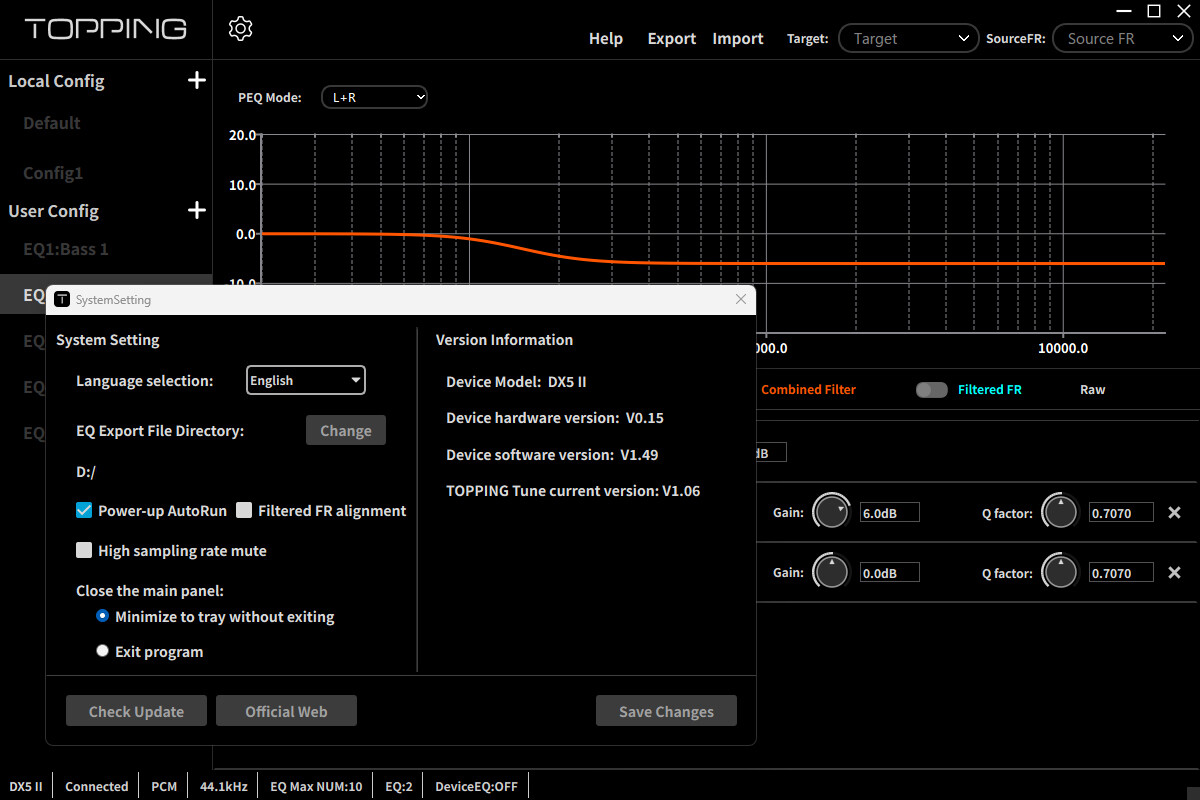
Task: Click the Import menu item
Action: pyautogui.click(x=738, y=38)
